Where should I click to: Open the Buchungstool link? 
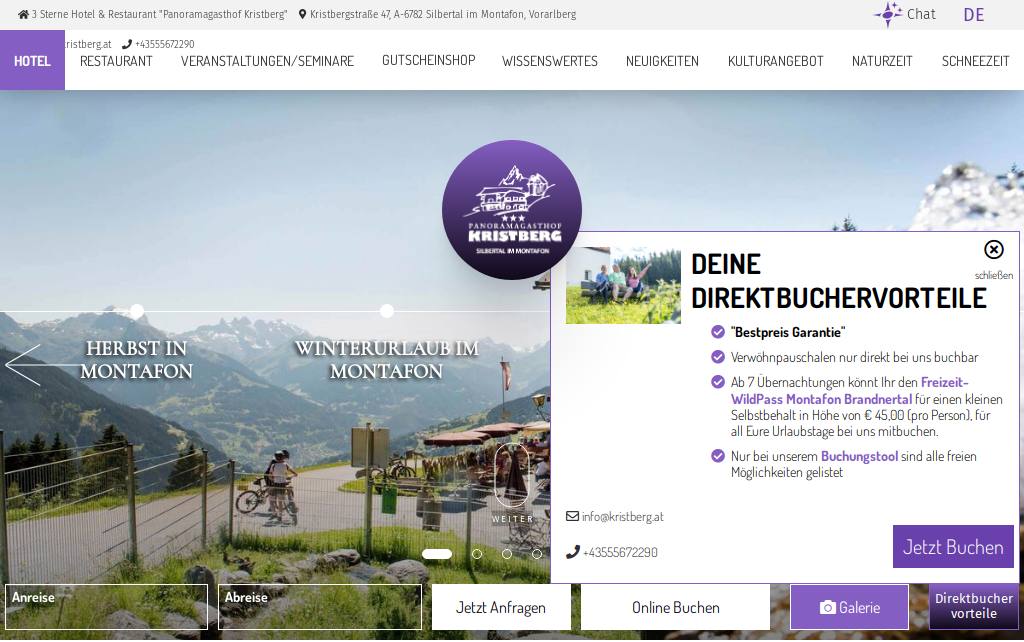coord(859,456)
